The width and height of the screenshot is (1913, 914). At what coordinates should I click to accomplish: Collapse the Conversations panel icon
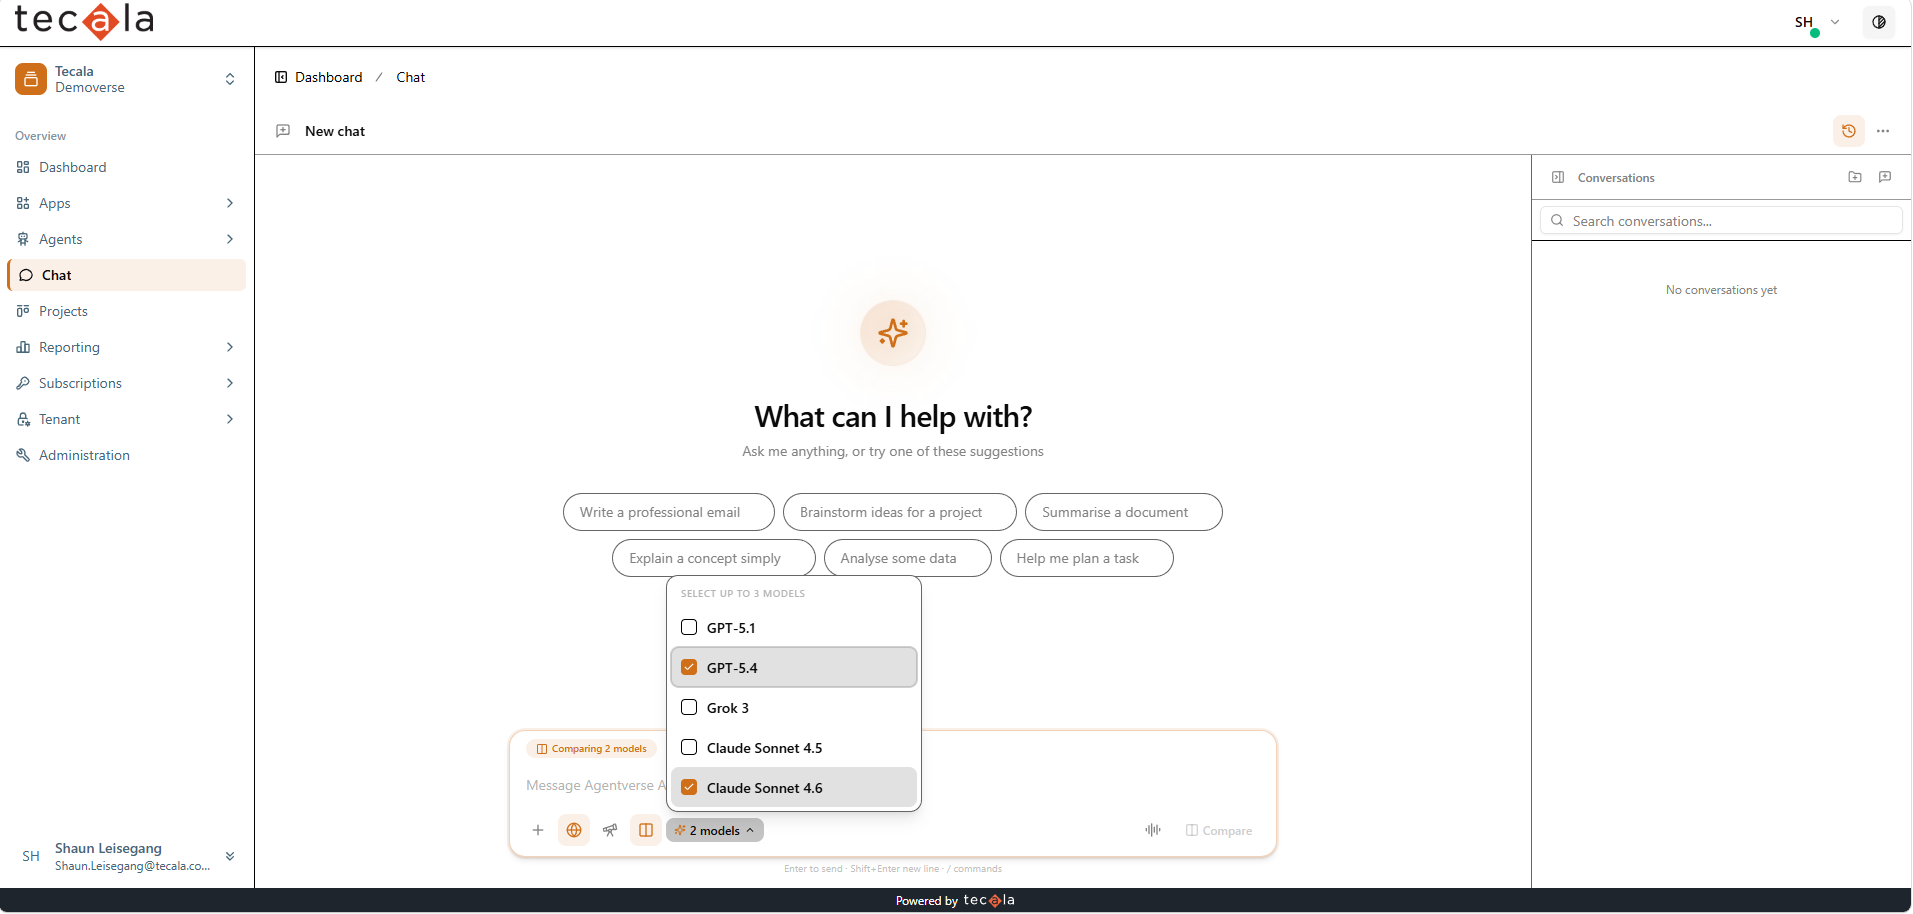1558,177
